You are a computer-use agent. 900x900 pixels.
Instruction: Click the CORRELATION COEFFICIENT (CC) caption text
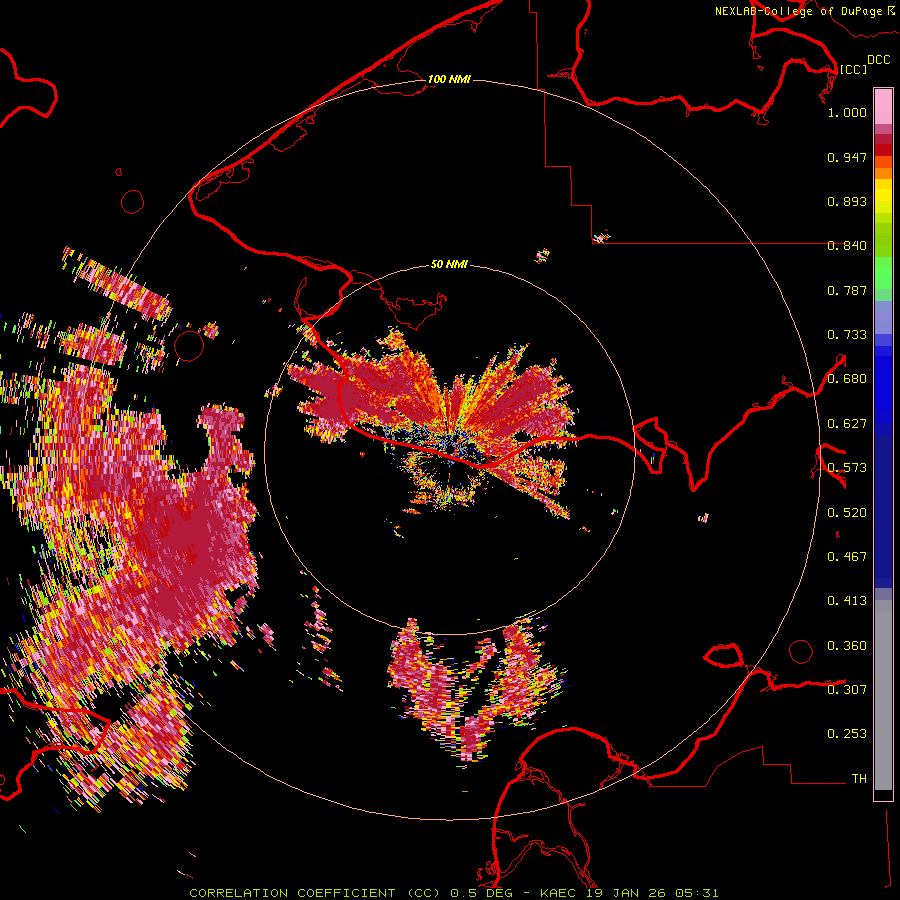click(315, 893)
